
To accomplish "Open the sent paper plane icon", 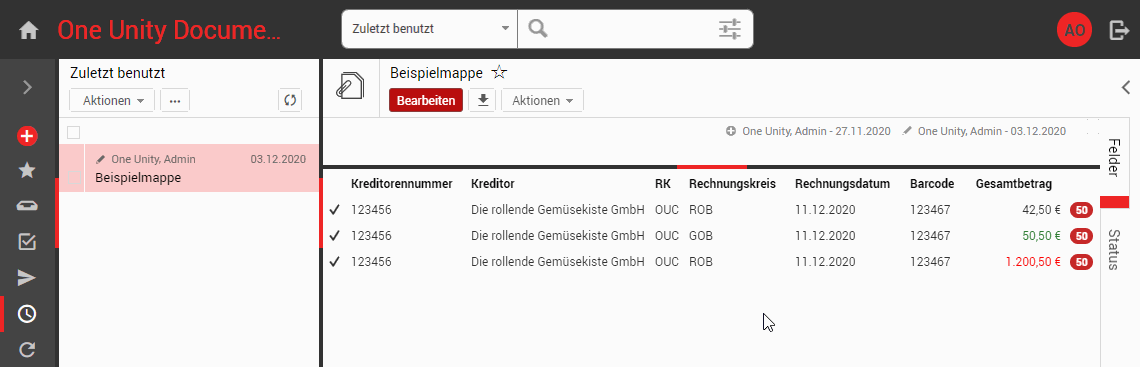I will tap(27, 278).
